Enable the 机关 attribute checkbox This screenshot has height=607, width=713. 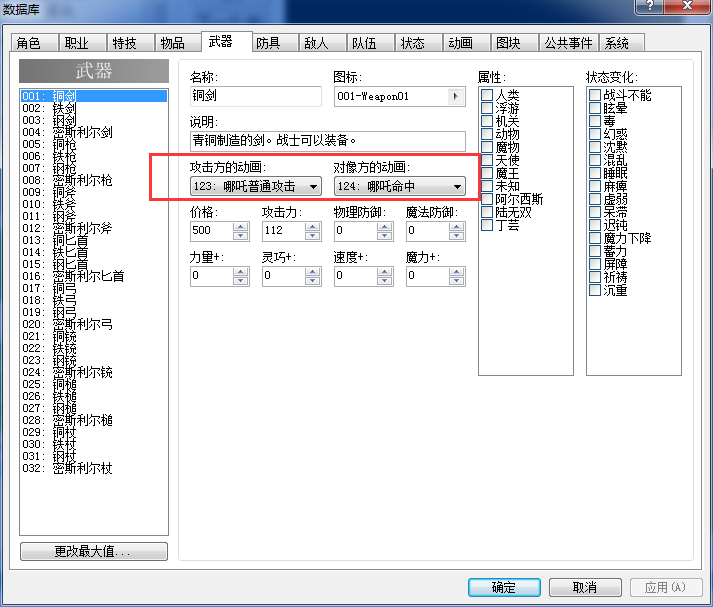pyautogui.click(x=487, y=121)
